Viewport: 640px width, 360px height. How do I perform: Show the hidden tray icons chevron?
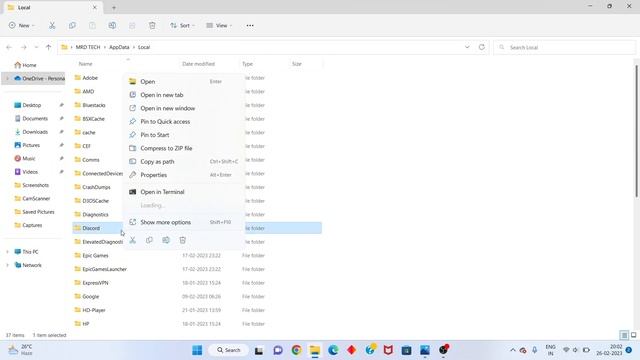pyautogui.click(x=513, y=350)
